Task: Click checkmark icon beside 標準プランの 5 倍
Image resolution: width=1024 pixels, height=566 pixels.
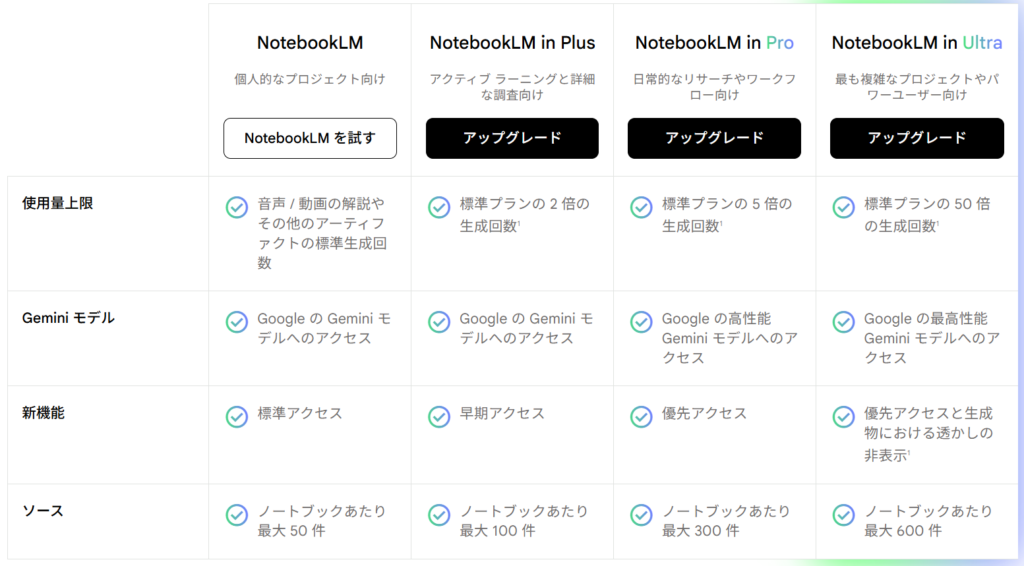Action: [x=641, y=207]
